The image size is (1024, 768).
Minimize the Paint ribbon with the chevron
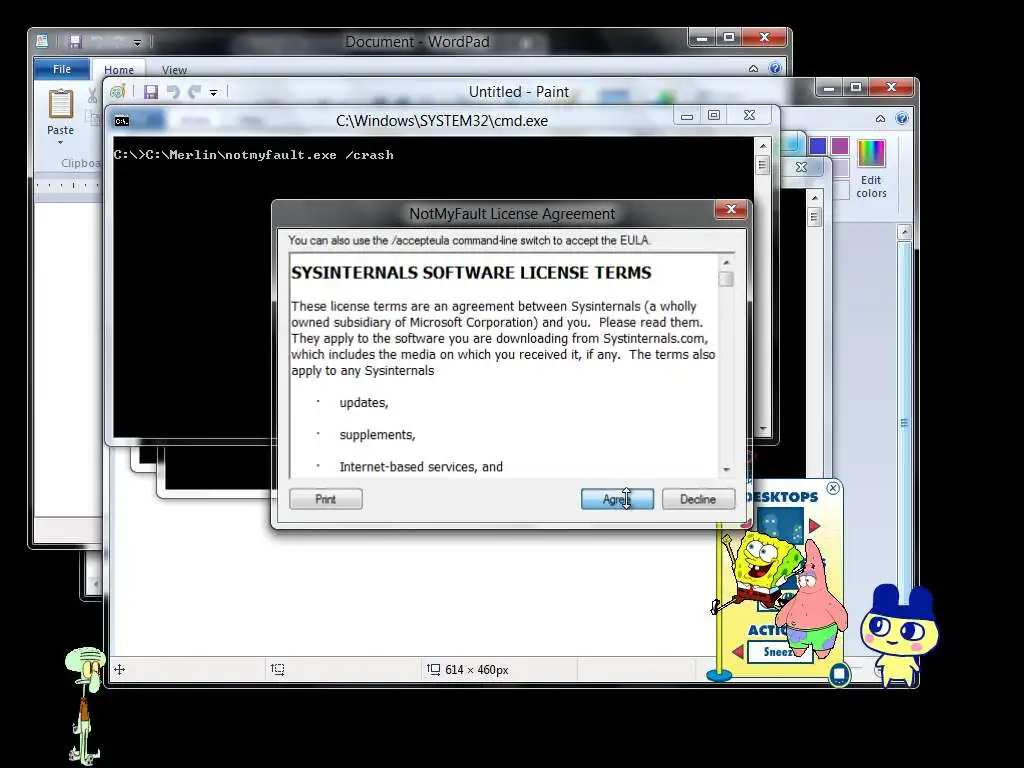[x=880, y=118]
